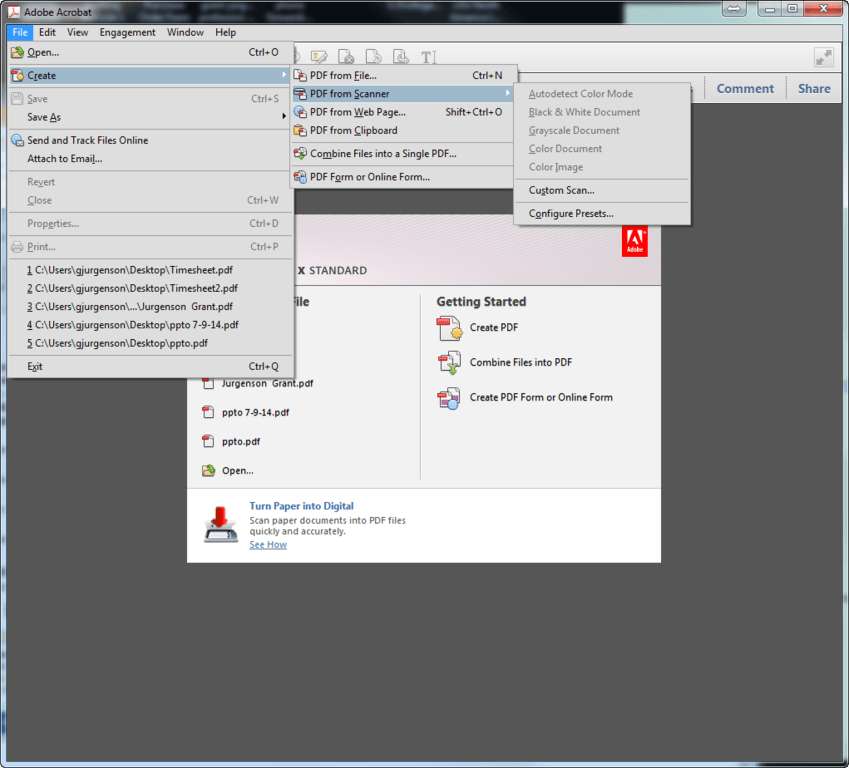The height and width of the screenshot is (768, 849).
Task: Click the scanner Turn Paper into Digital icon
Action: [221, 524]
